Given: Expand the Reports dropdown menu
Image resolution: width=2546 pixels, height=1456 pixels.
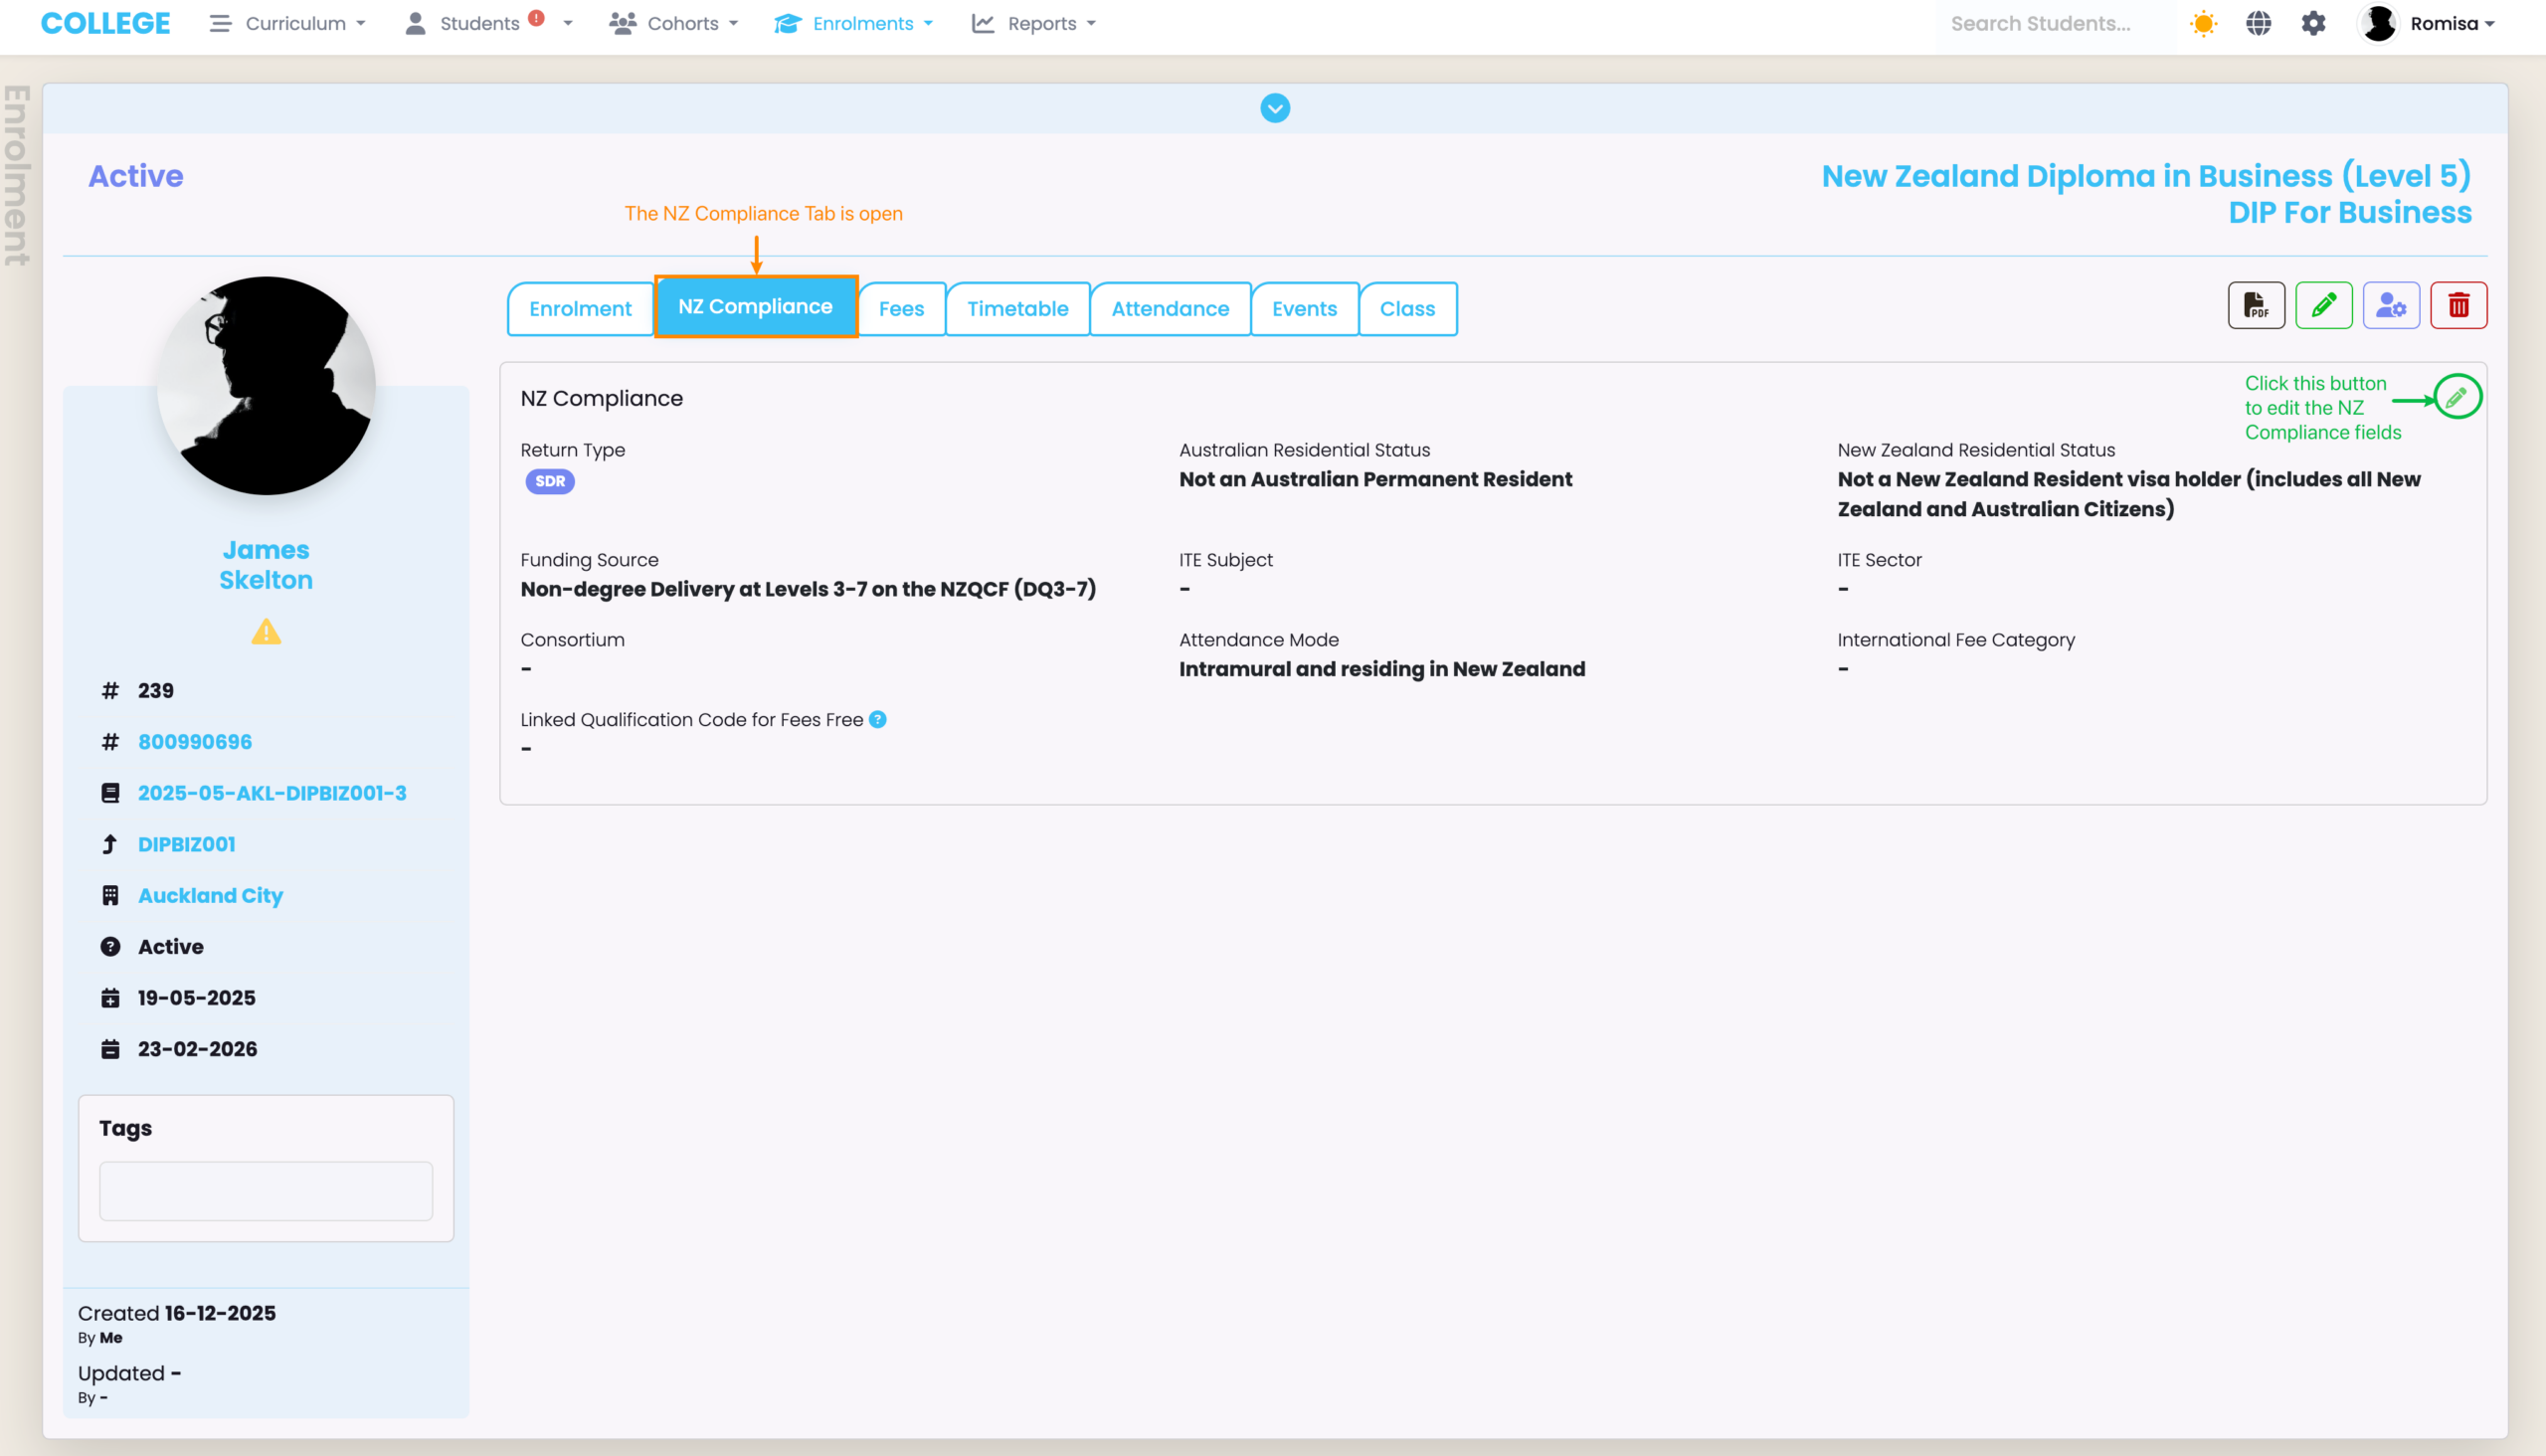Looking at the screenshot, I should pos(1034,24).
